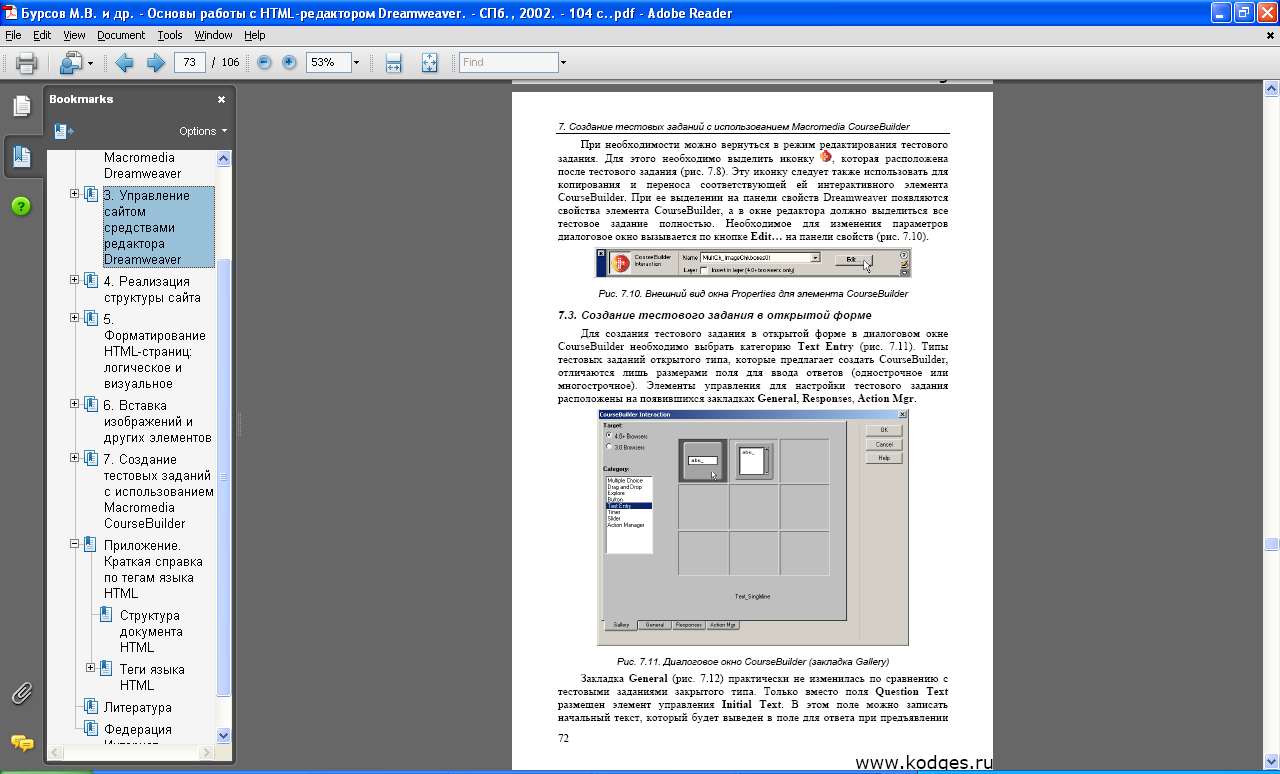Expand the Теги языка HTML bookmark

click(x=91, y=668)
